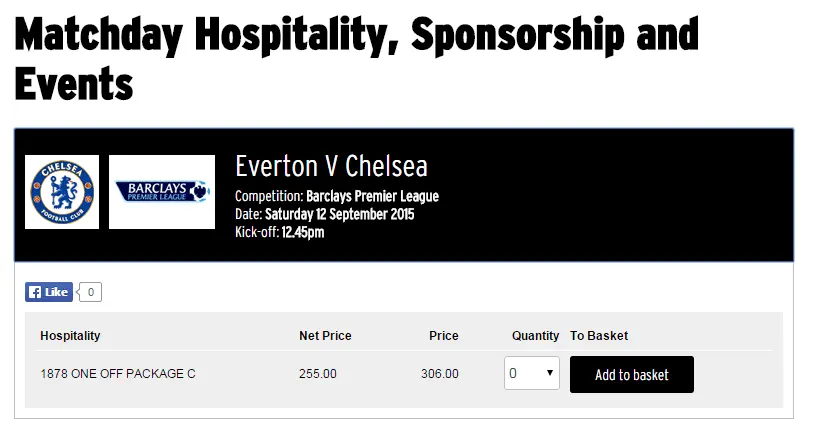Click the Chelsea Football Club crest

pos(62,192)
